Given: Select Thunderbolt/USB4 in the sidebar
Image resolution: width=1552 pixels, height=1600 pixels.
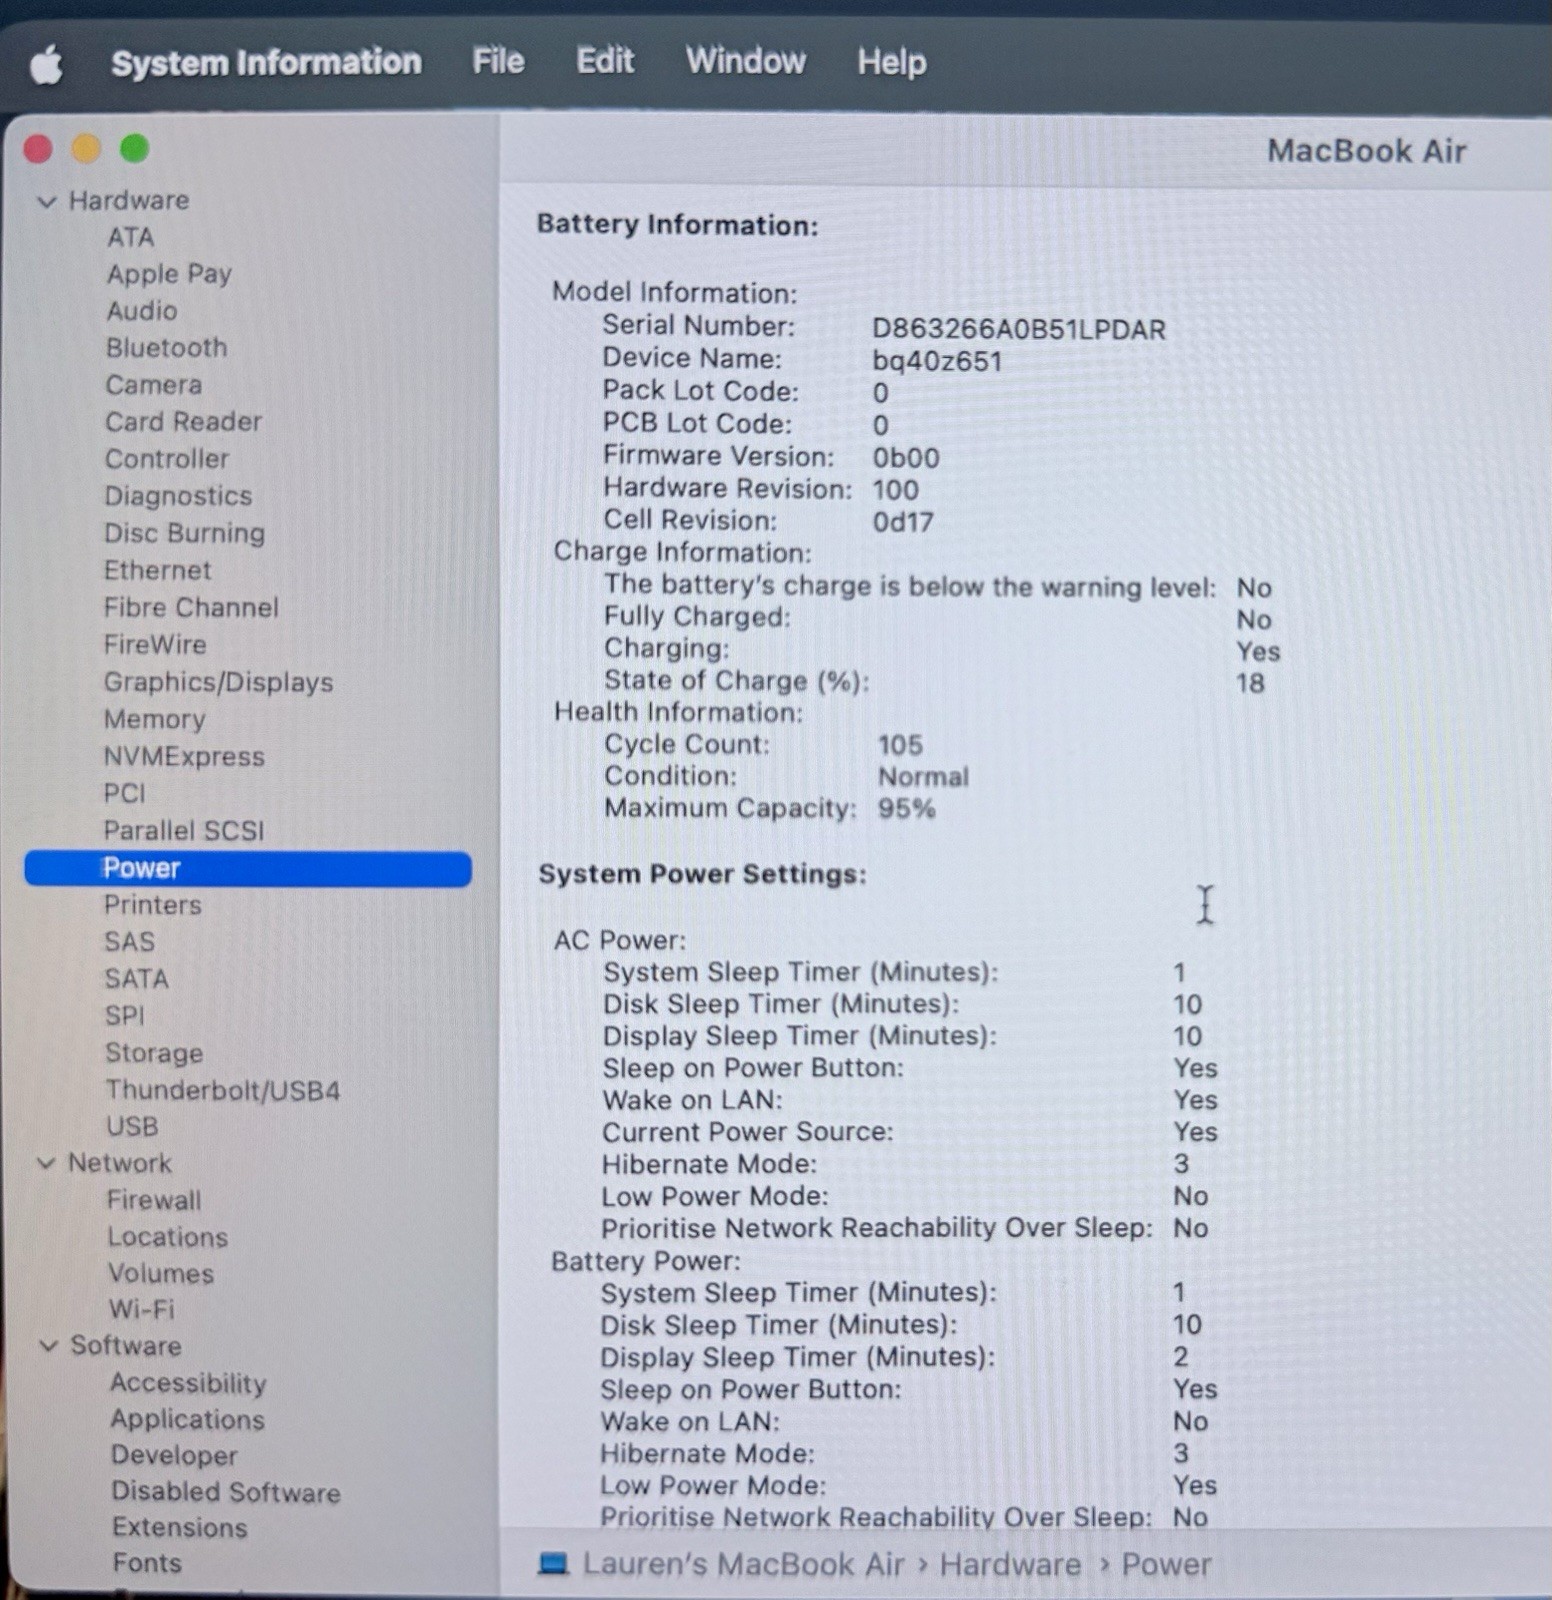Looking at the screenshot, I should [223, 1090].
